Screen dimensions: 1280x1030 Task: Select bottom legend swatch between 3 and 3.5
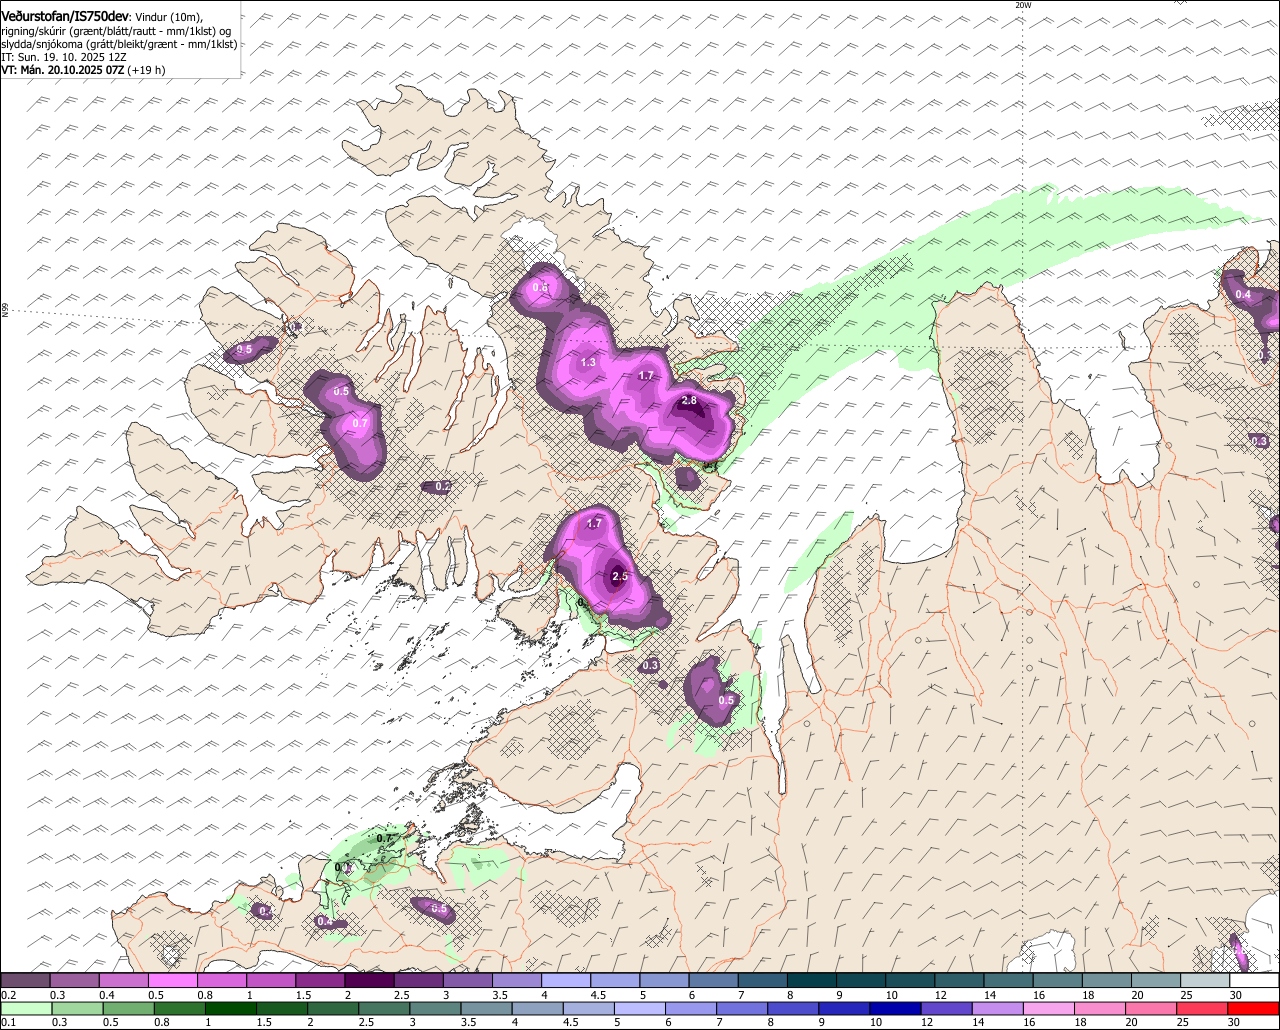[437, 1009]
